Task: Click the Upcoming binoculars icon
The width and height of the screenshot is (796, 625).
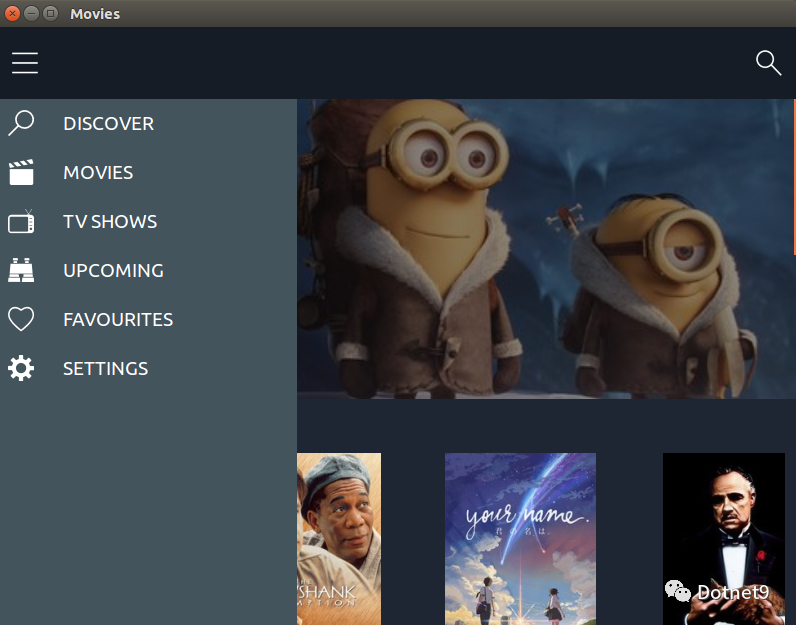Action: [21, 270]
